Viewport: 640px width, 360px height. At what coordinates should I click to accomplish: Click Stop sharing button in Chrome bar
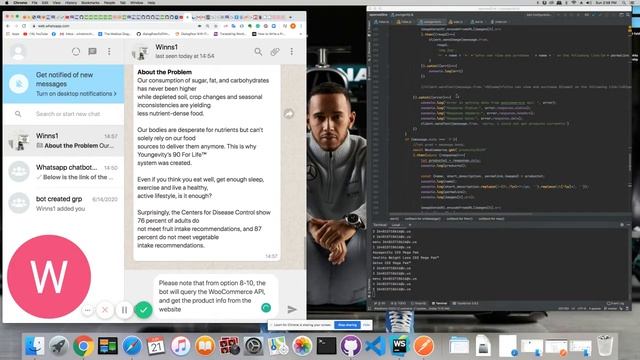click(347, 325)
